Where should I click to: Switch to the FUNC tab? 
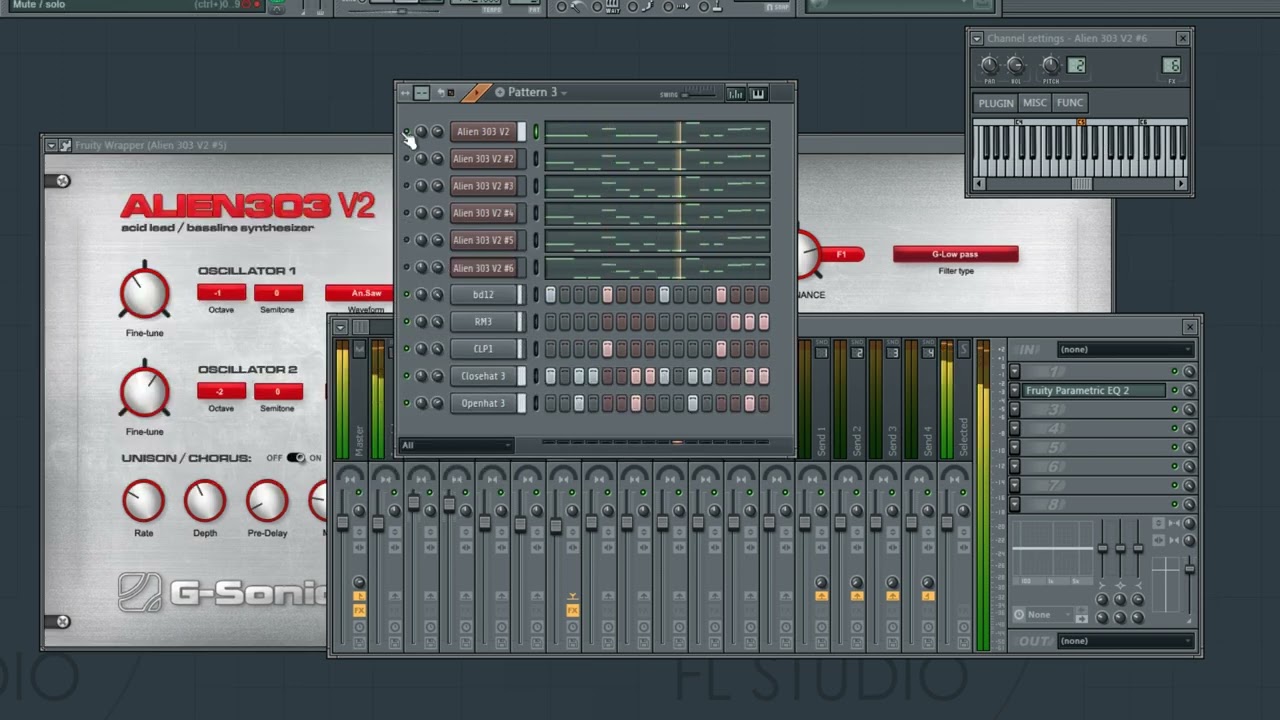[1070, 103]
